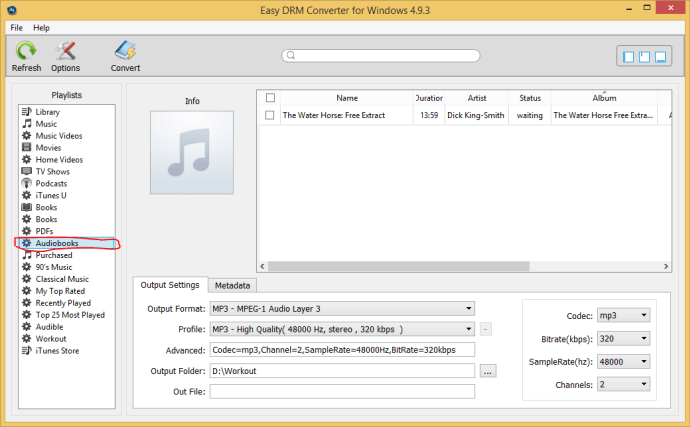Click the Output Folder path field
The image size is (690, 427).
342,371
